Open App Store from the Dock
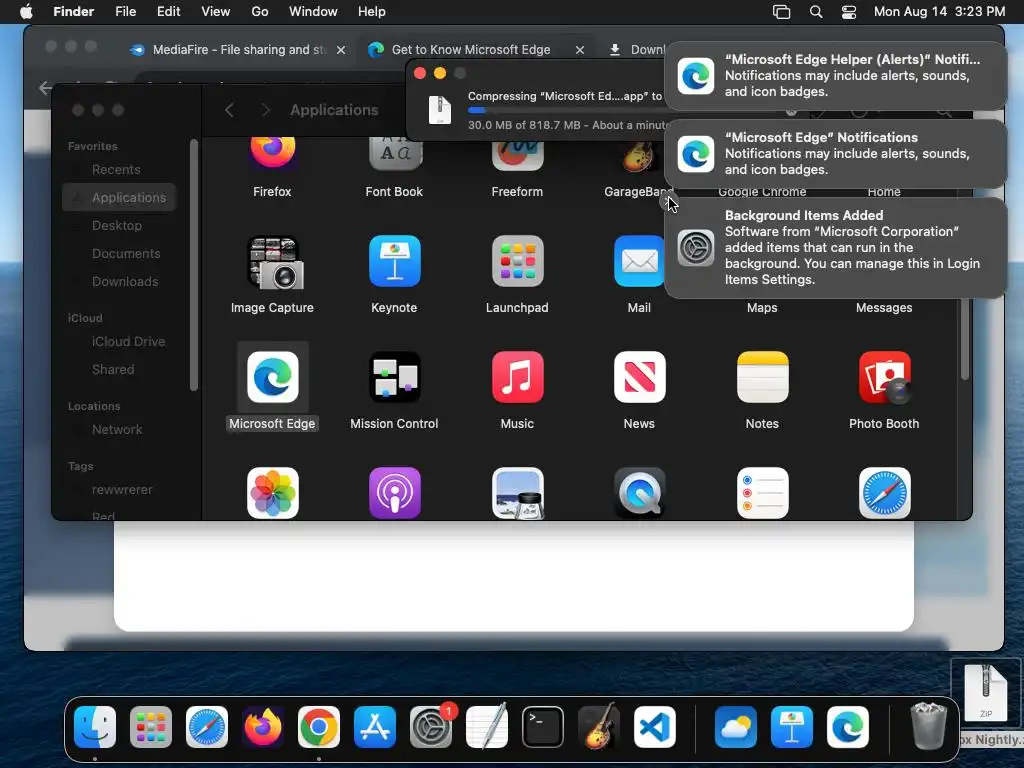This screenshot has width=1024, height=768. [375, 727]
